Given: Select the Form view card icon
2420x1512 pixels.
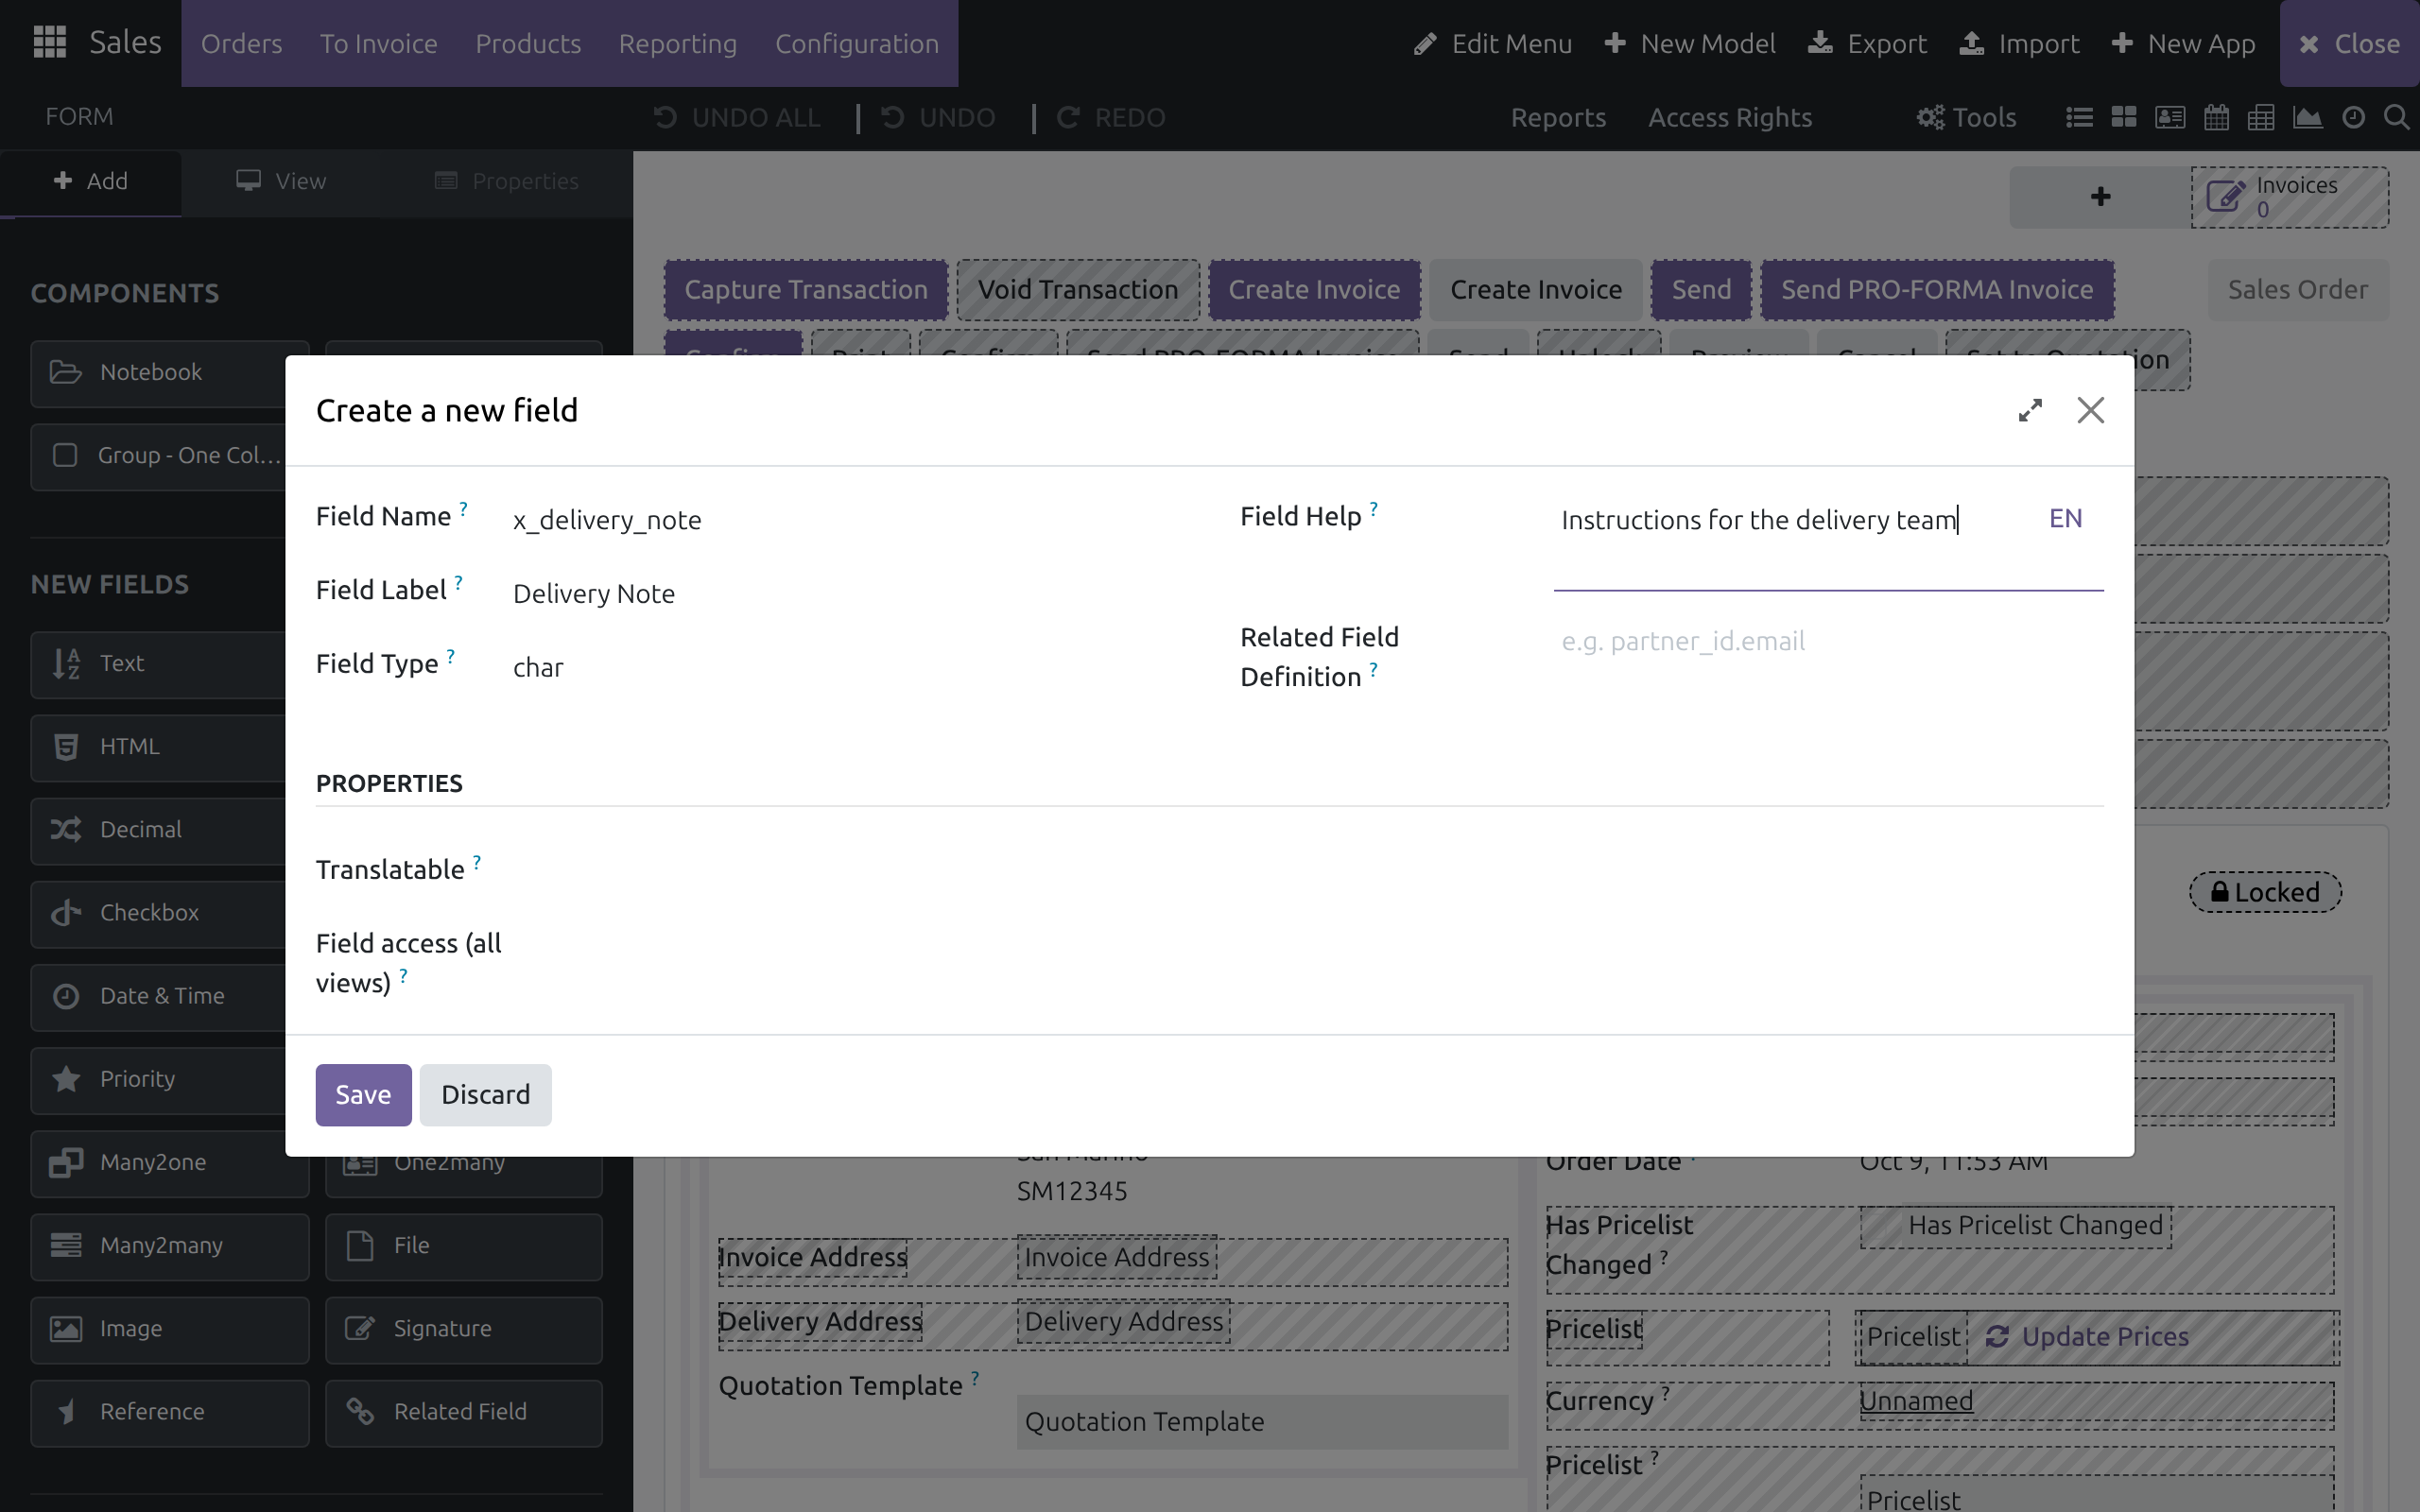Looking at the screenshot, I should 2170,117.
